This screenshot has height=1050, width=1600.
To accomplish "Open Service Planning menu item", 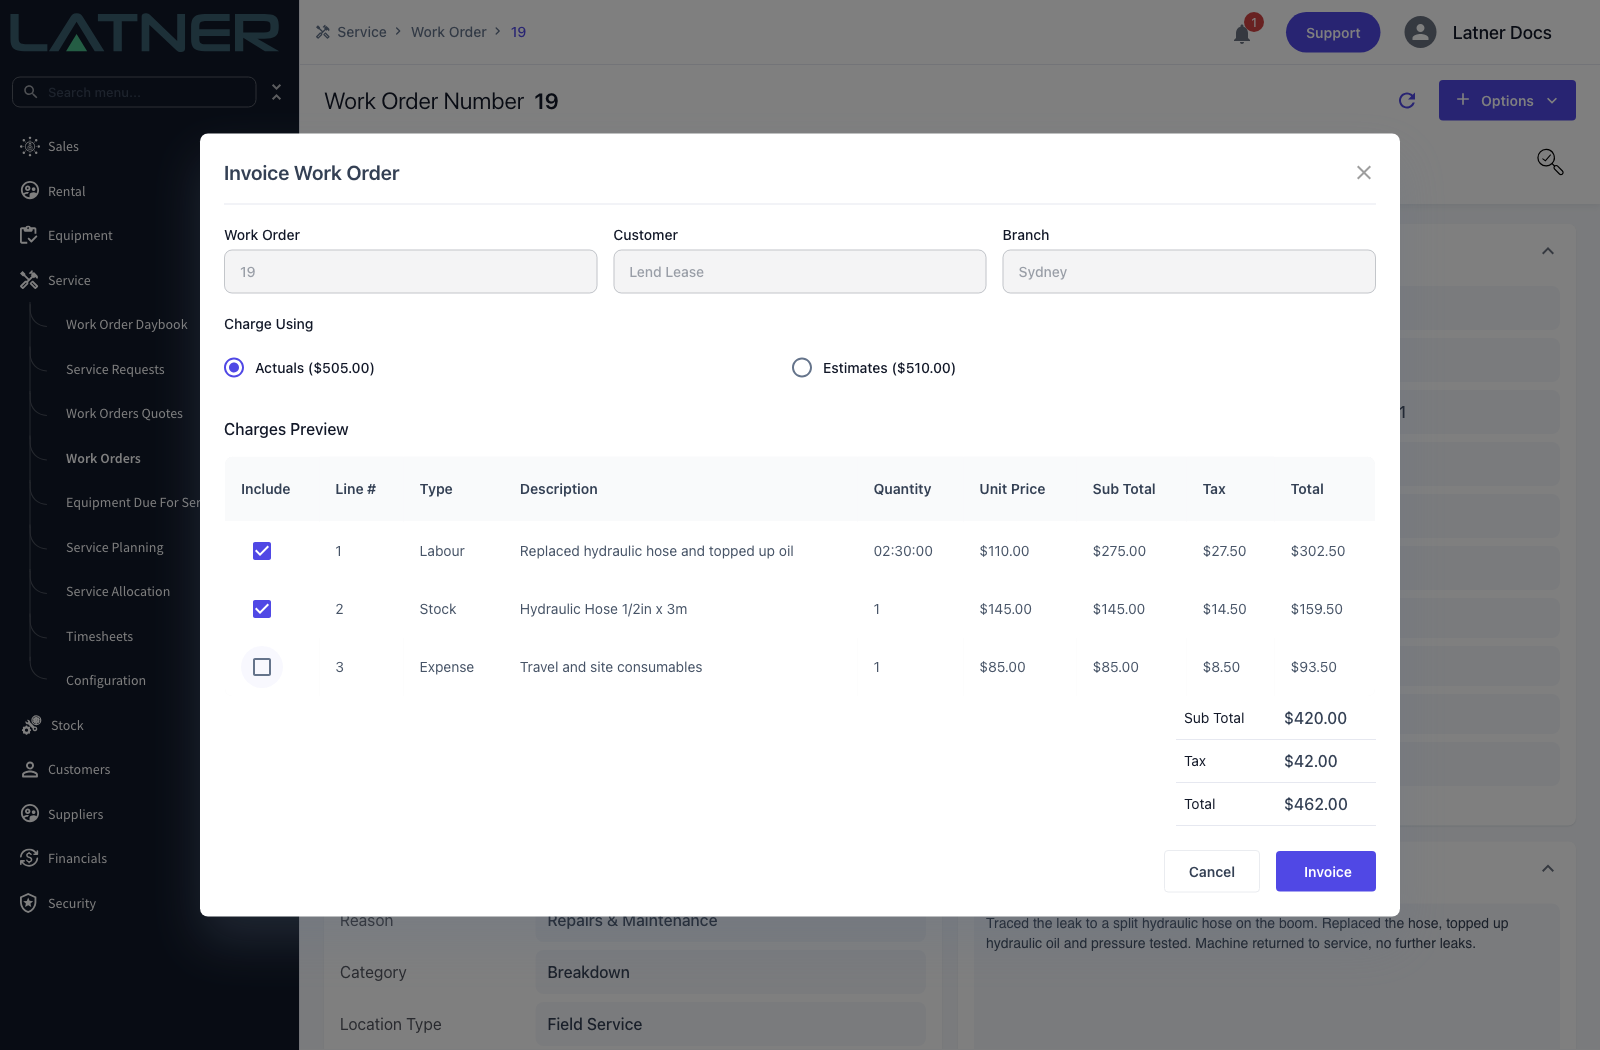I will pos(115,547).
